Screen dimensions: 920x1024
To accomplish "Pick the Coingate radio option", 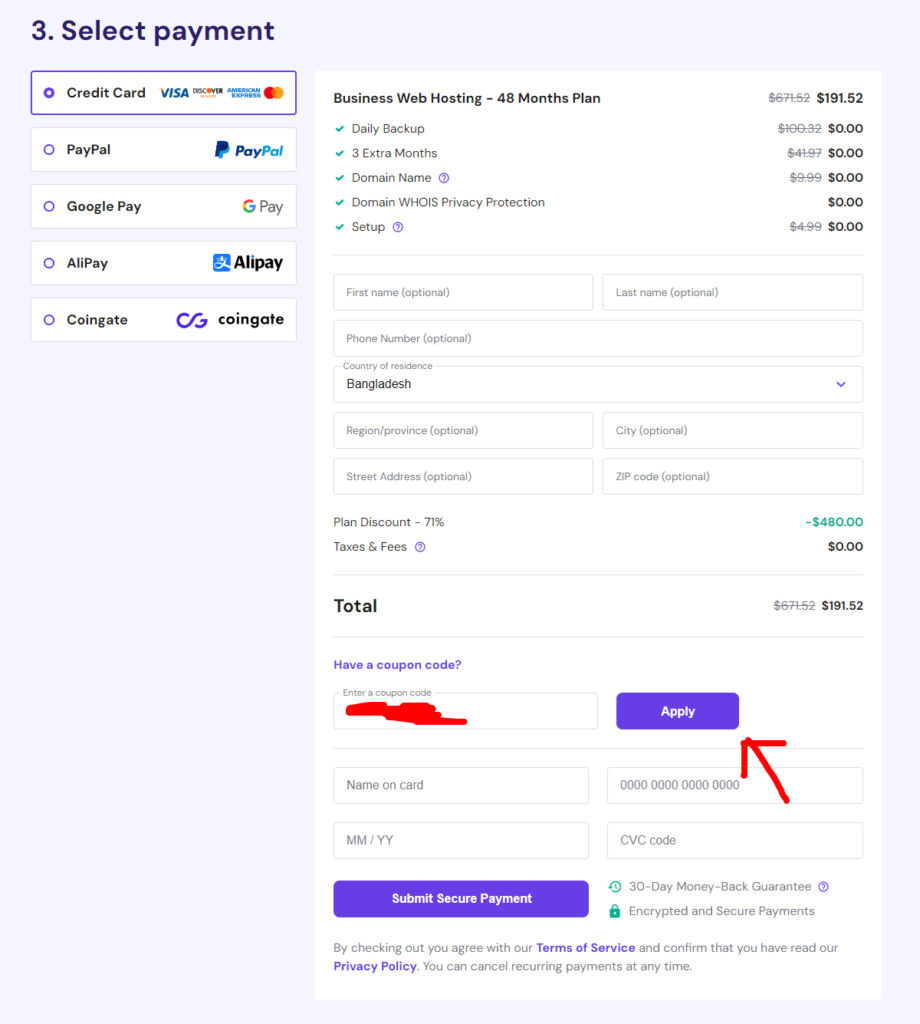I will [x=49, y=320].
